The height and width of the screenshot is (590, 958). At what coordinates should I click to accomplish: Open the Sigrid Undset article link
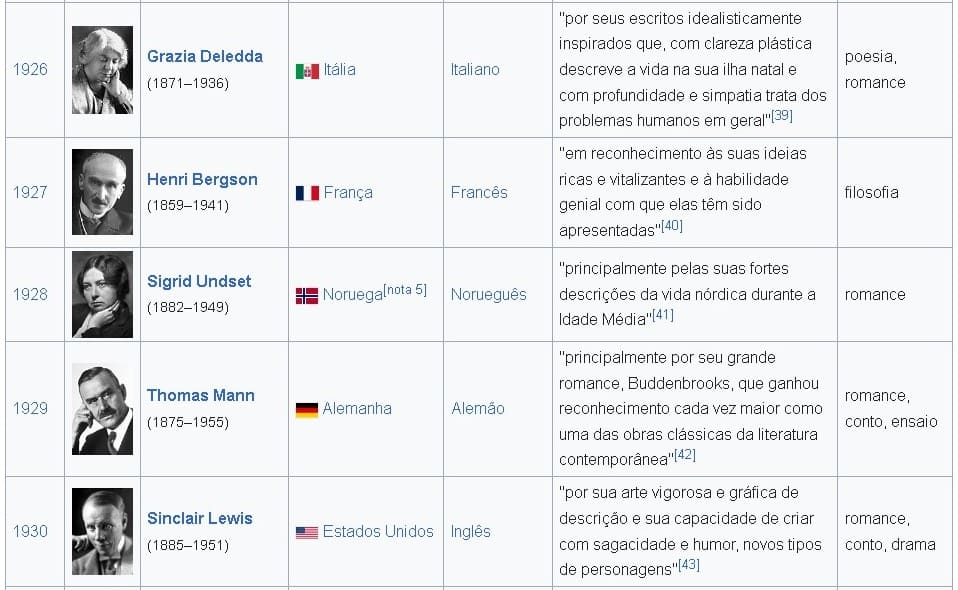pyautogui.click(x=199, y=281)
